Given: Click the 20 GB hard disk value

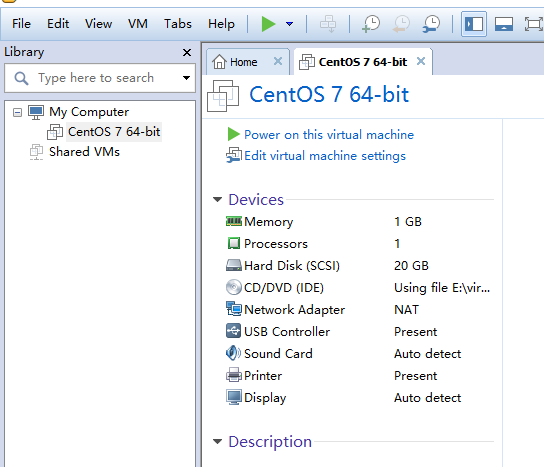Looking at the screenshot, I should click(x=411, y=266).
